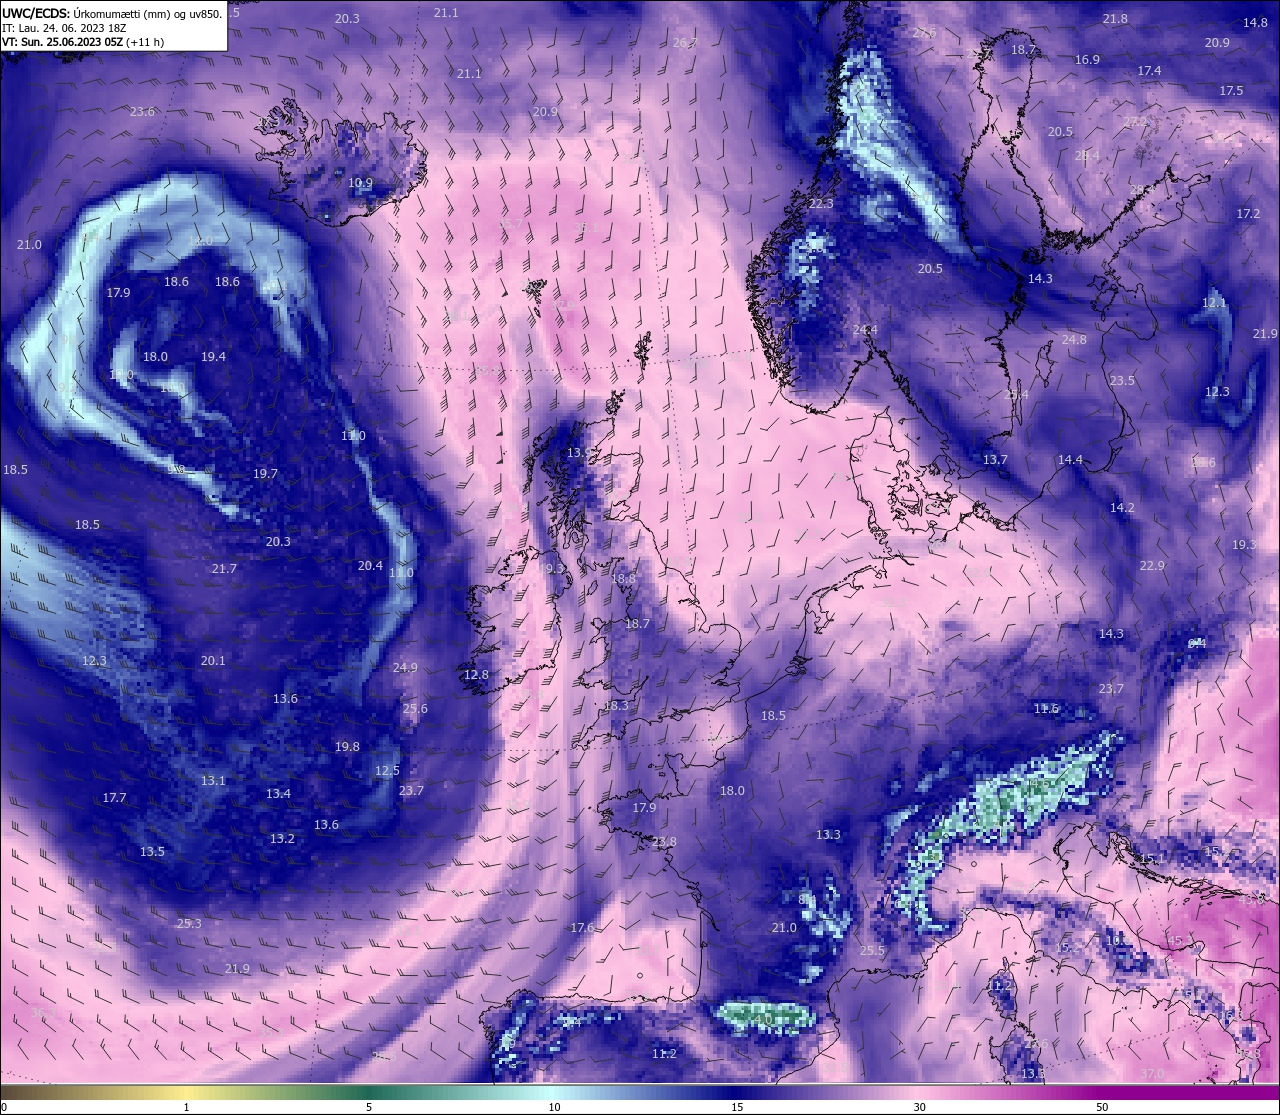1280x1115 pixels.
Task: Click the 19.8 value label
Action: [x=347, y=747]
